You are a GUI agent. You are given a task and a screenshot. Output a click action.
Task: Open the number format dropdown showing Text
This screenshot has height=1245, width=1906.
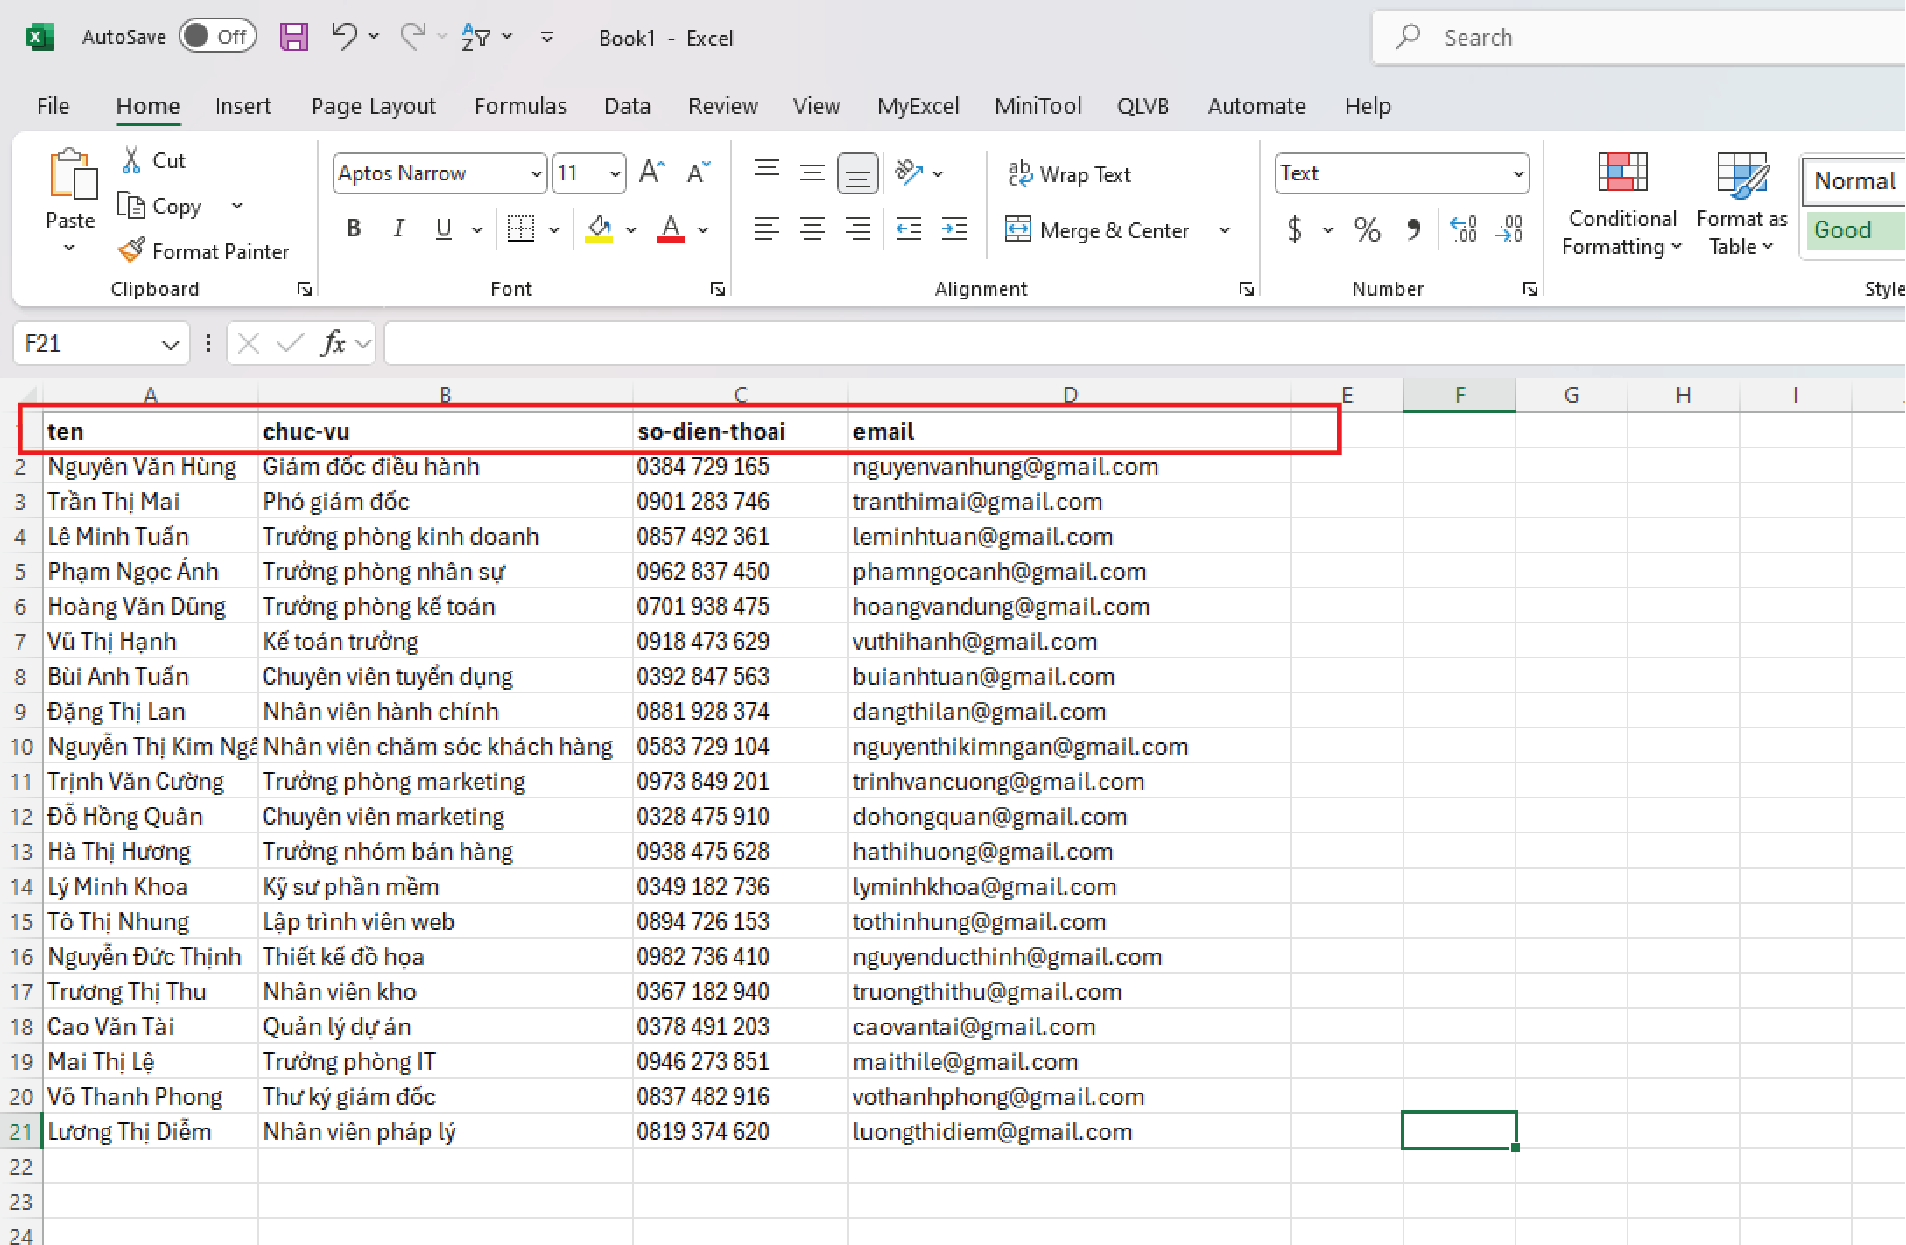point(1518,174)
